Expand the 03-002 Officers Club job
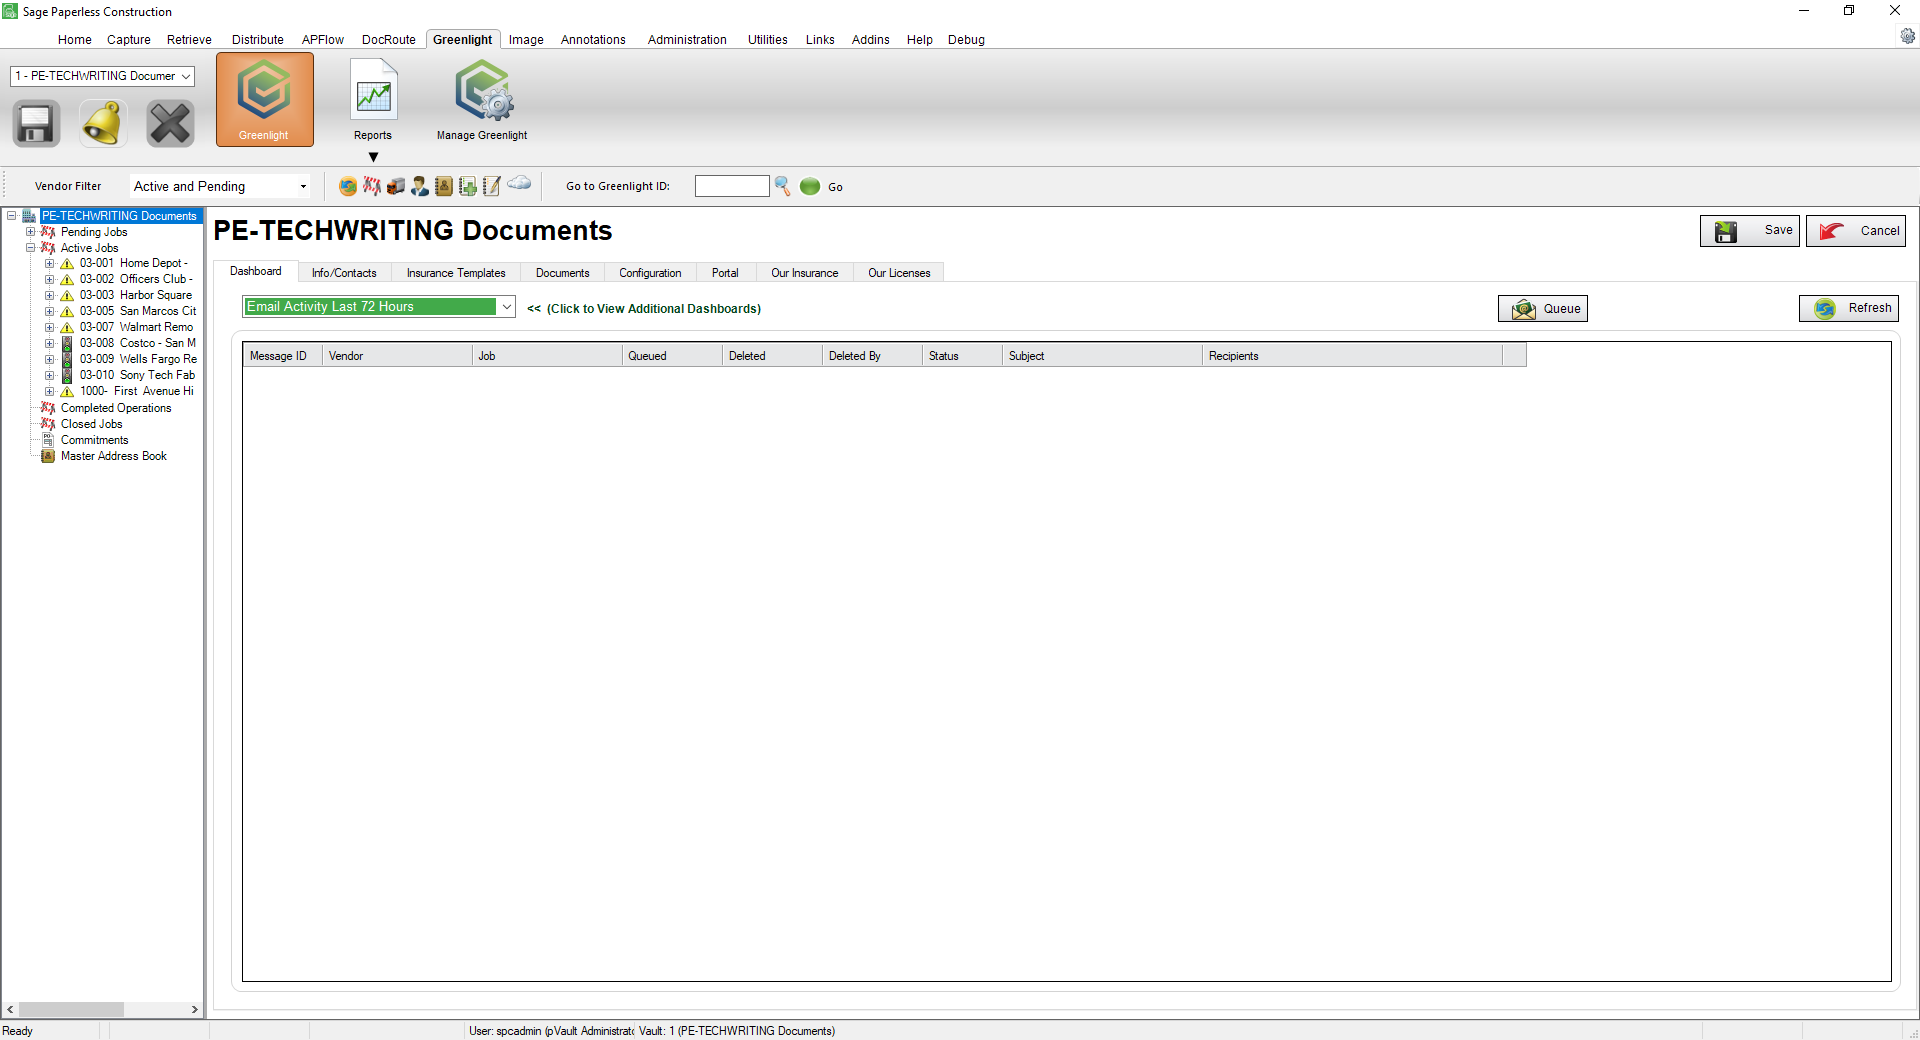The width and height of the screenshot is (1920, 1040). click(x=49, y=280)
